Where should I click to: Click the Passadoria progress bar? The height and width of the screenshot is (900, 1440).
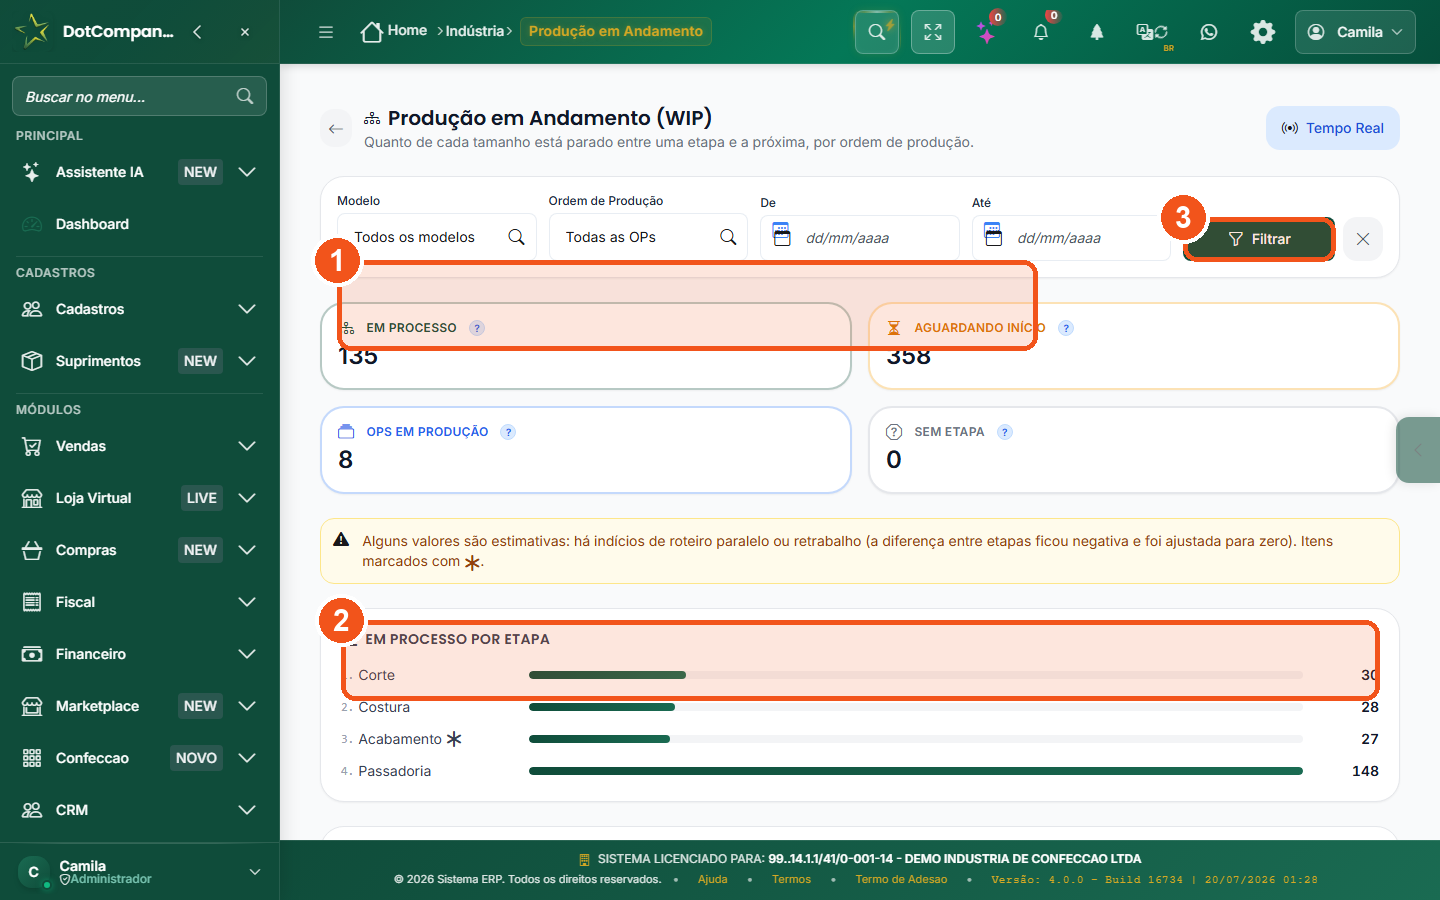(x=916, y=771)
